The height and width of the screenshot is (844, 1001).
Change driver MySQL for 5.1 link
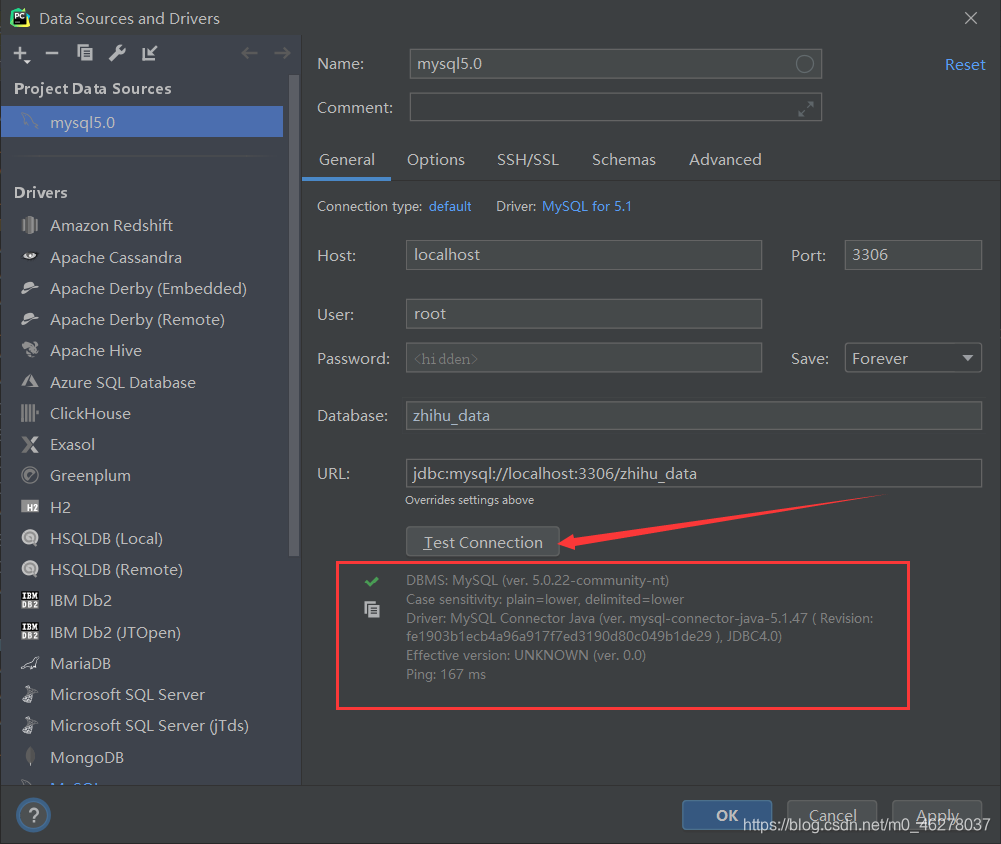click(x=587, y=206)
